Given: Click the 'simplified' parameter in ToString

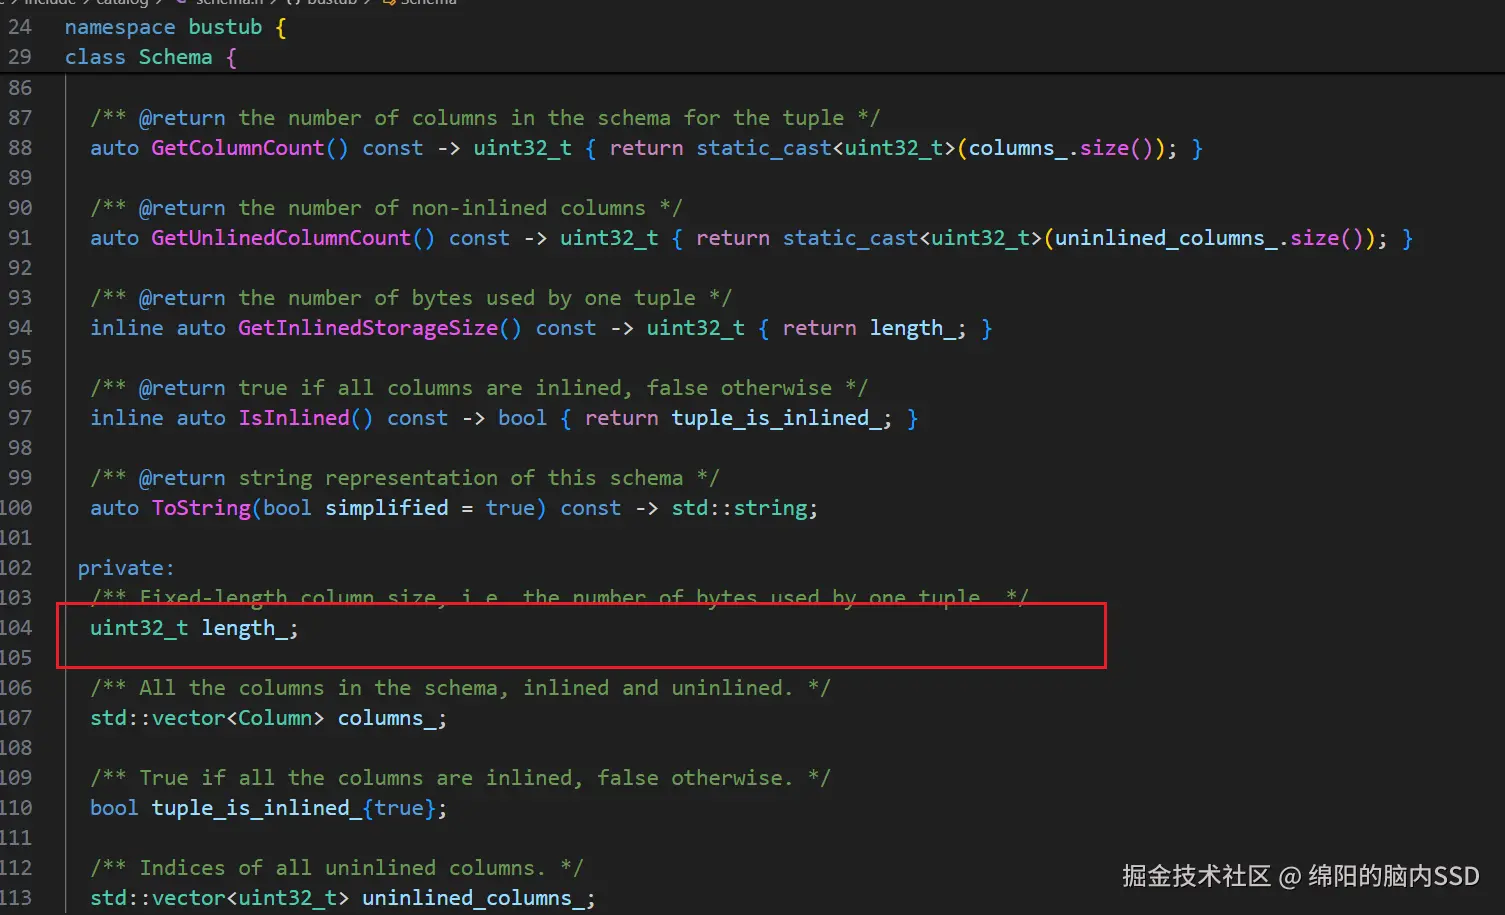Looking at the screenshot, I should coord(387,508).
